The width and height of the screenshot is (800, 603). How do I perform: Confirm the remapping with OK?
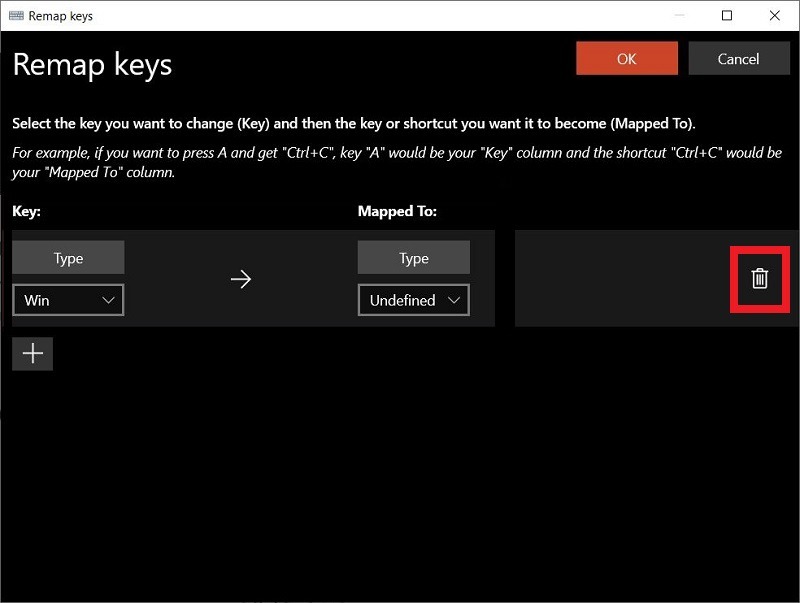[x=627, y=58]
